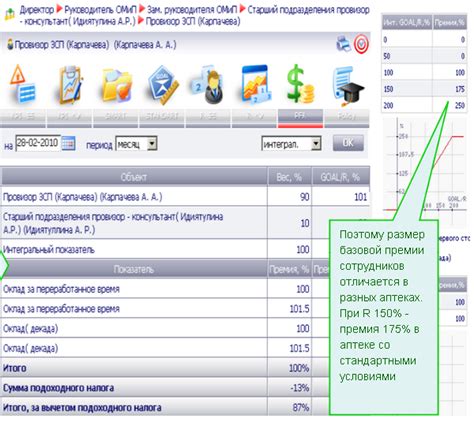This screenshot has height=422, width=474.
Task: Open the calendar chart rating icon
Action: [x=255, y=85]
